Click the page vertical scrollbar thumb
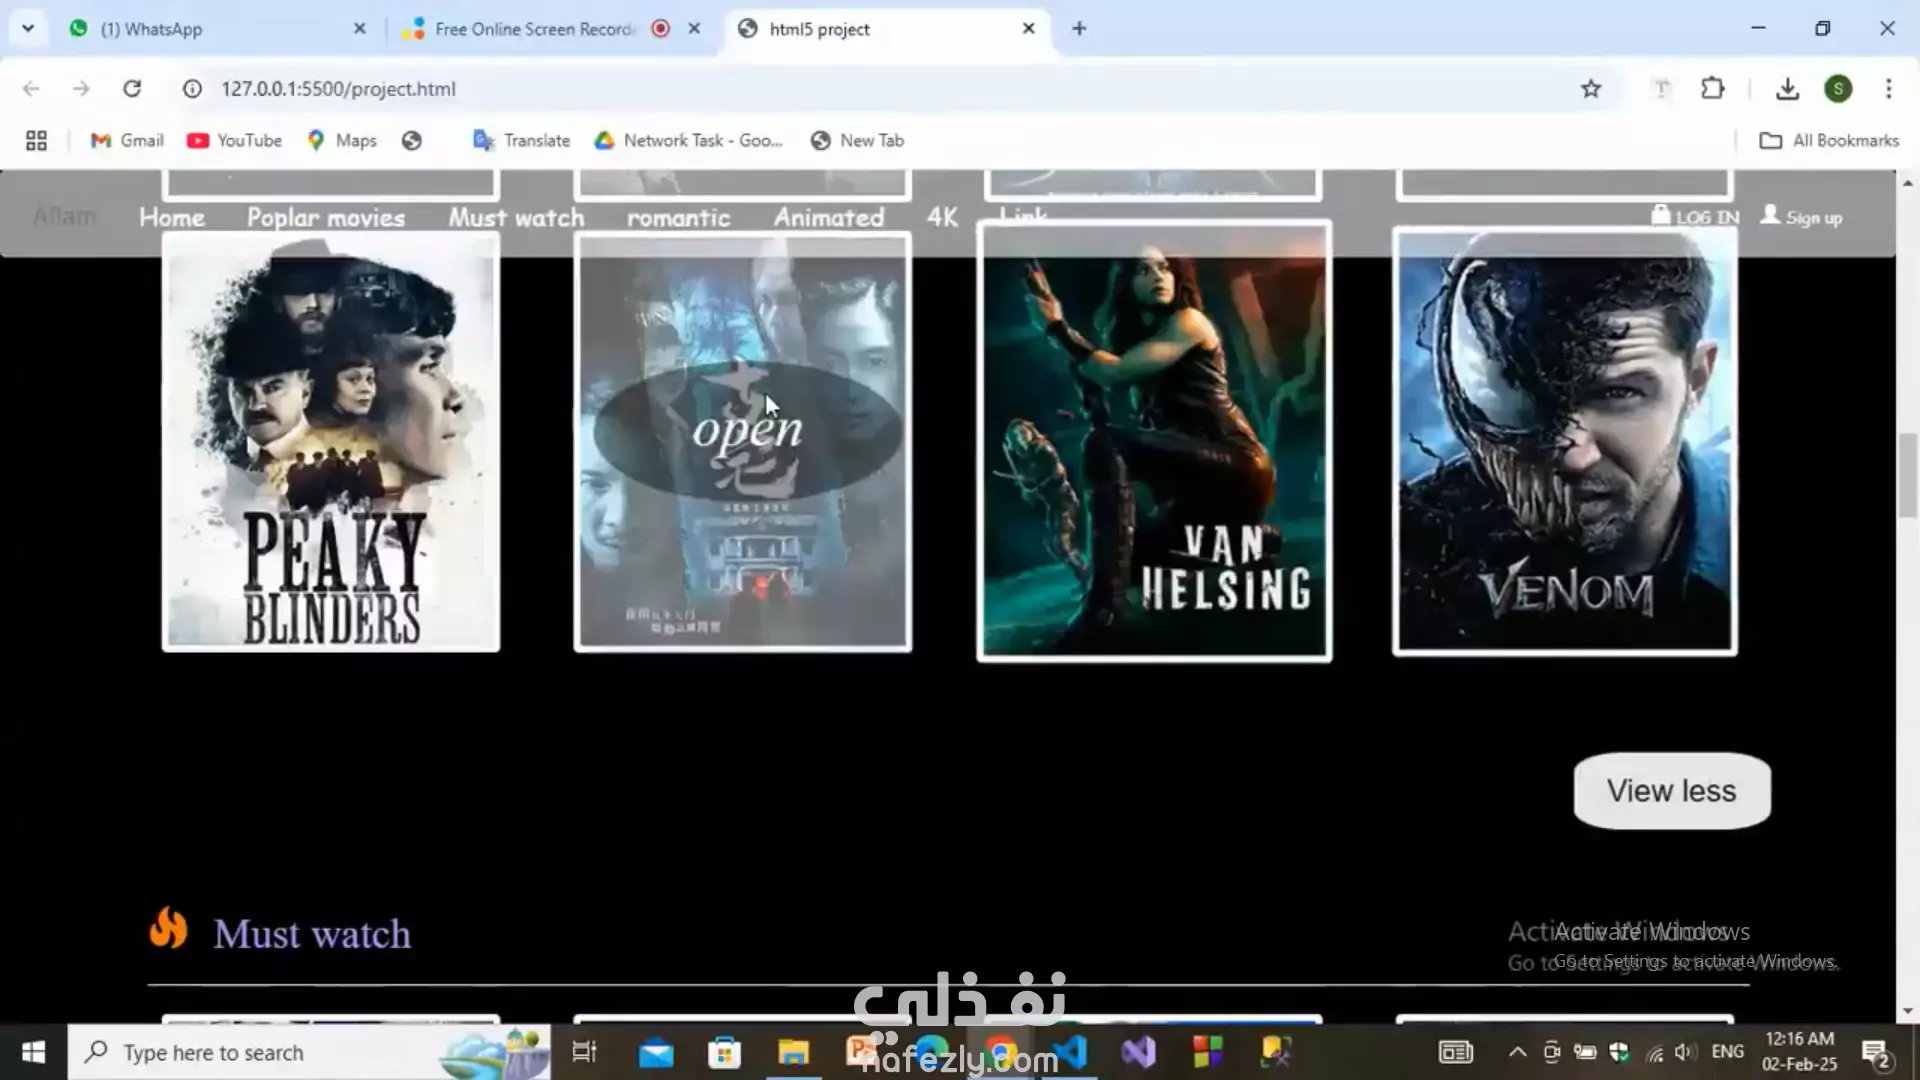The width and height of the screenshot is (1920, 1080). coord(1908,475)
